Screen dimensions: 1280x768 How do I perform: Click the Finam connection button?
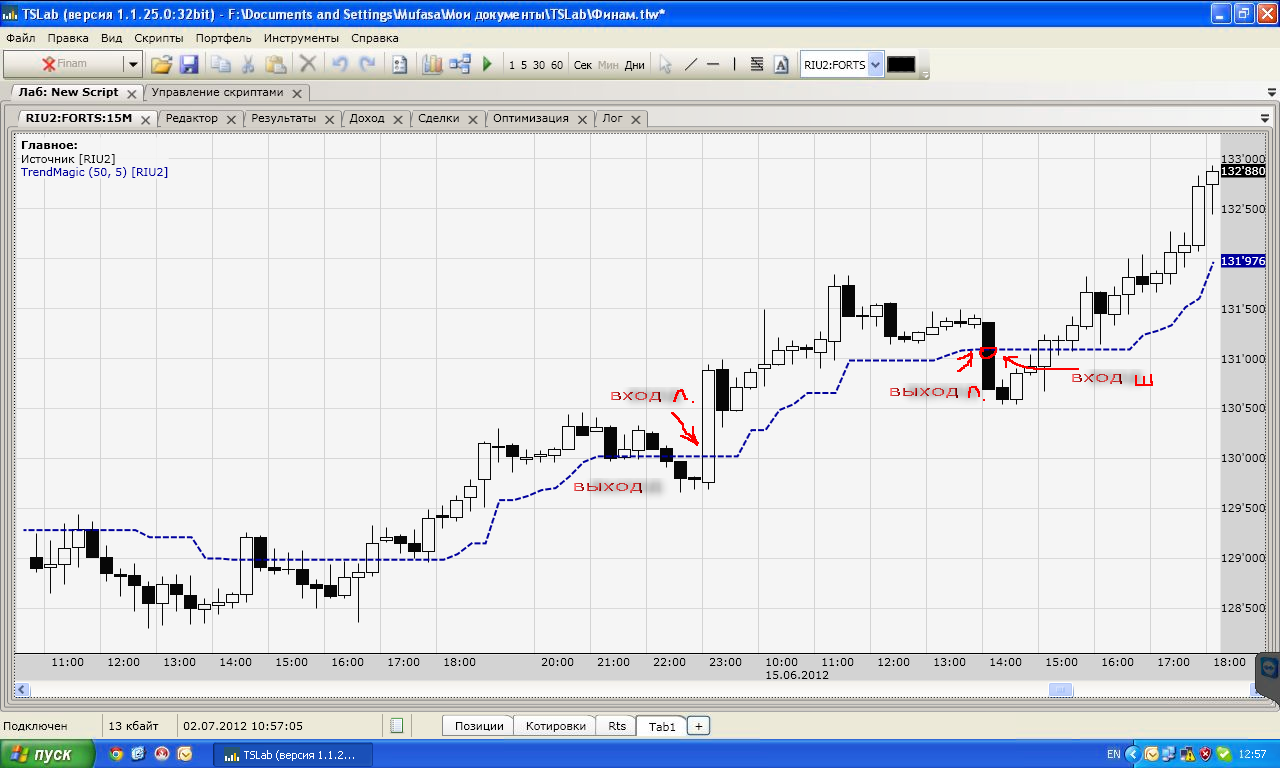[64, 64]
